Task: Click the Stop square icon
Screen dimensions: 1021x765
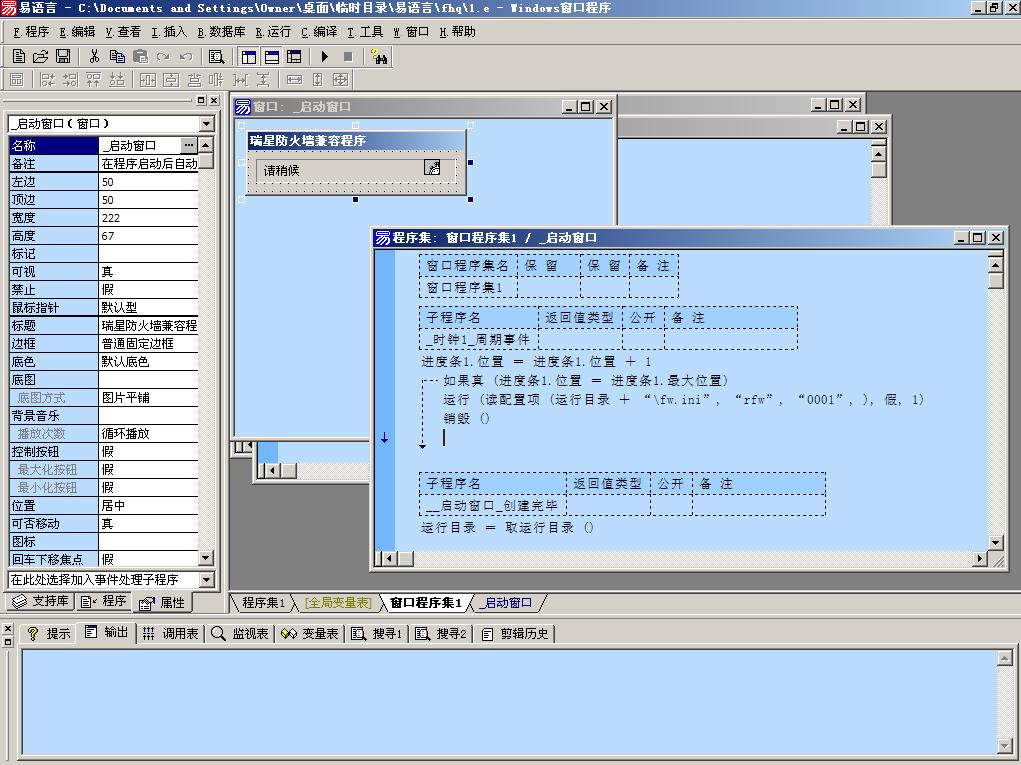Action: click(348, 57)
